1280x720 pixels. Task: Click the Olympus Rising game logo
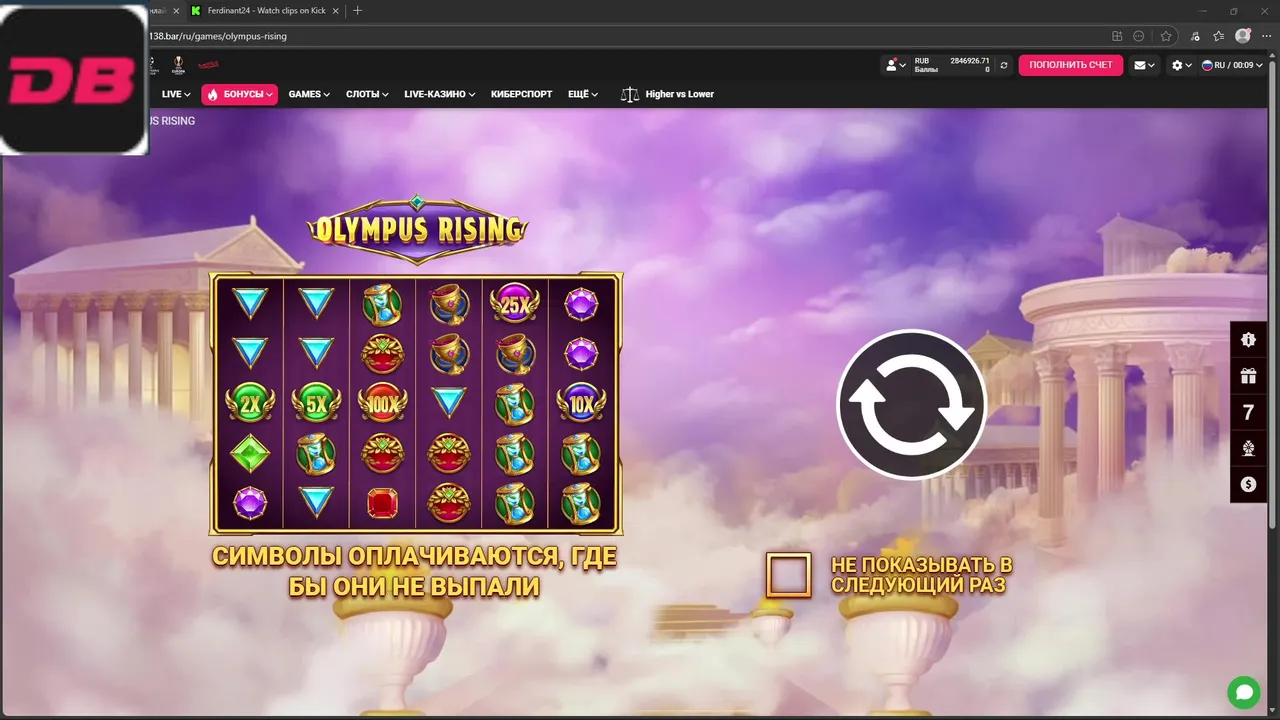pos(417,229)
